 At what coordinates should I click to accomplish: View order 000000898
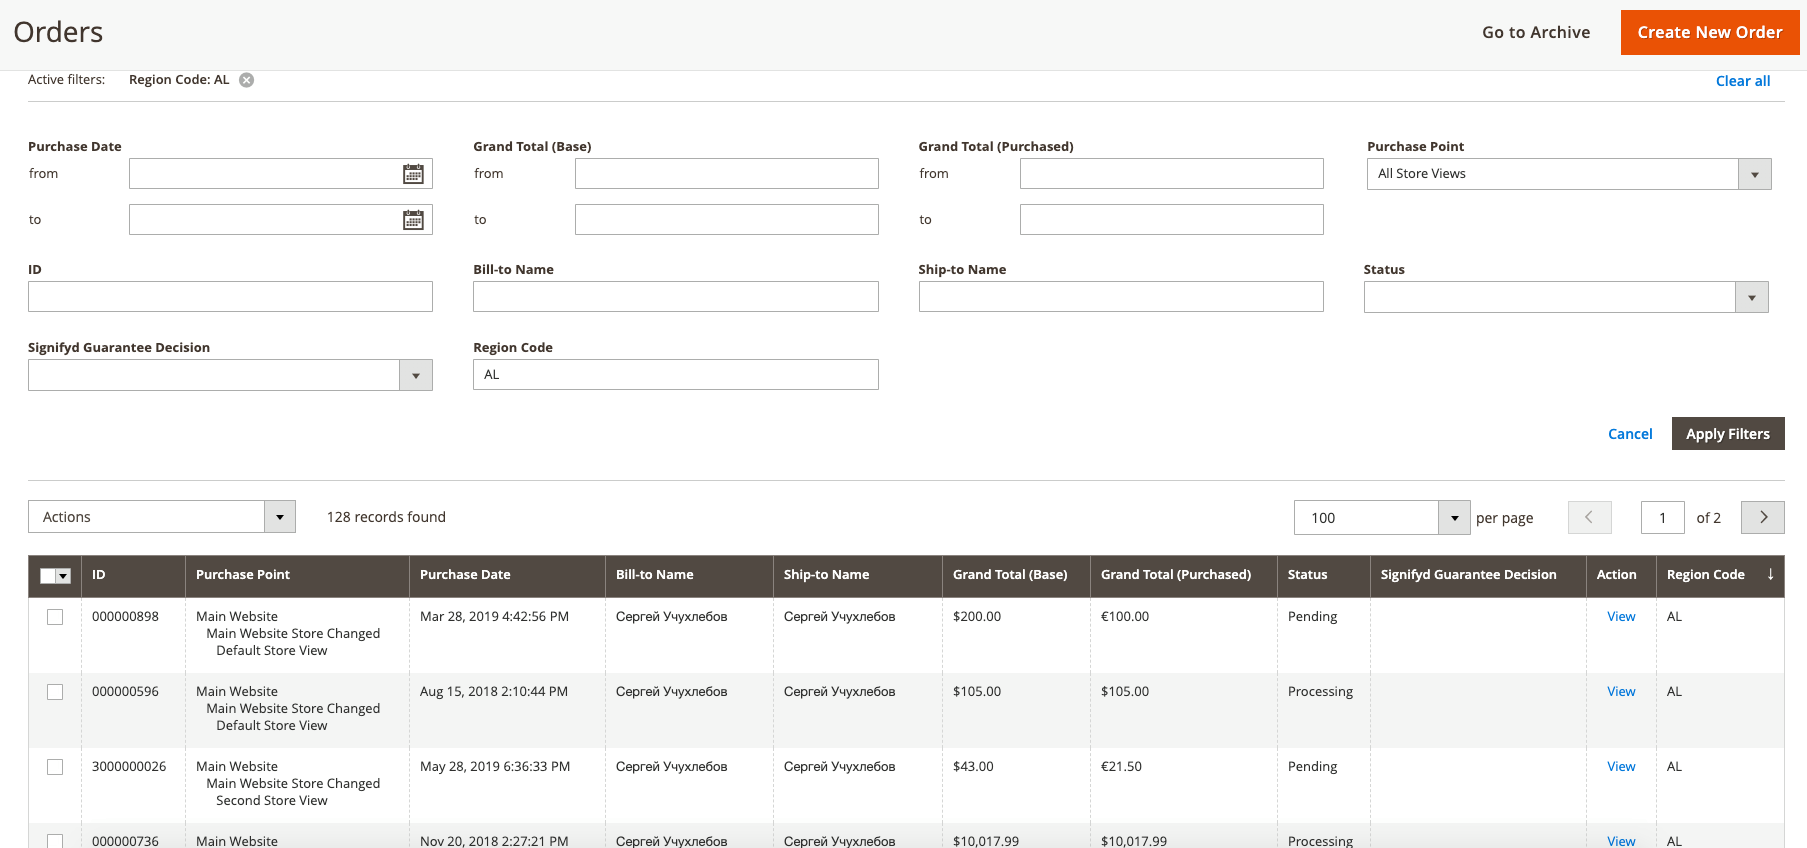click(x=1621, y=616)
